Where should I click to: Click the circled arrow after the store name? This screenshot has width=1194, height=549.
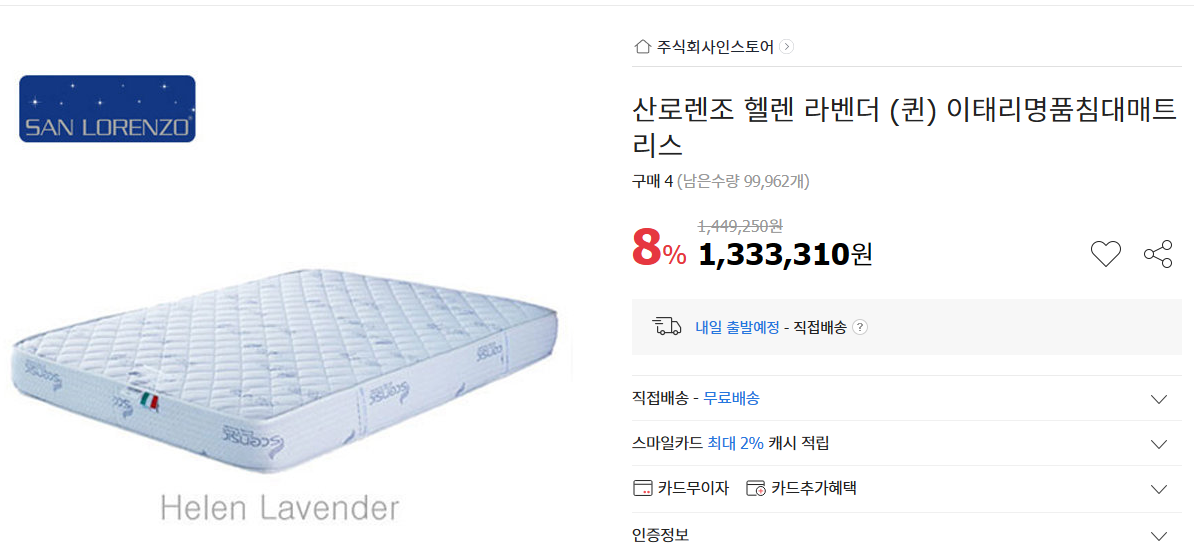pos(787,46)
